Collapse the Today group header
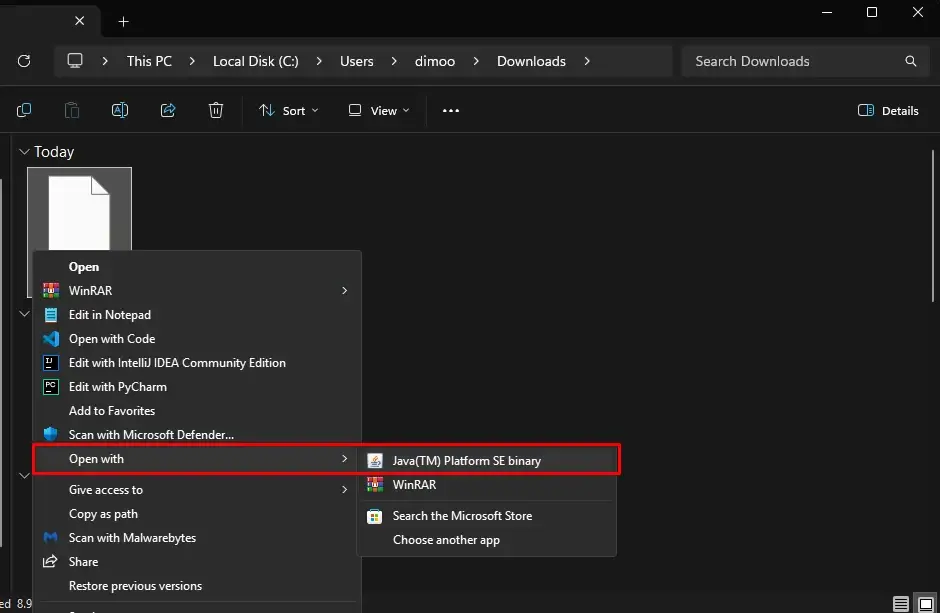Screen dimensions: 940x613 click(22, 151)
